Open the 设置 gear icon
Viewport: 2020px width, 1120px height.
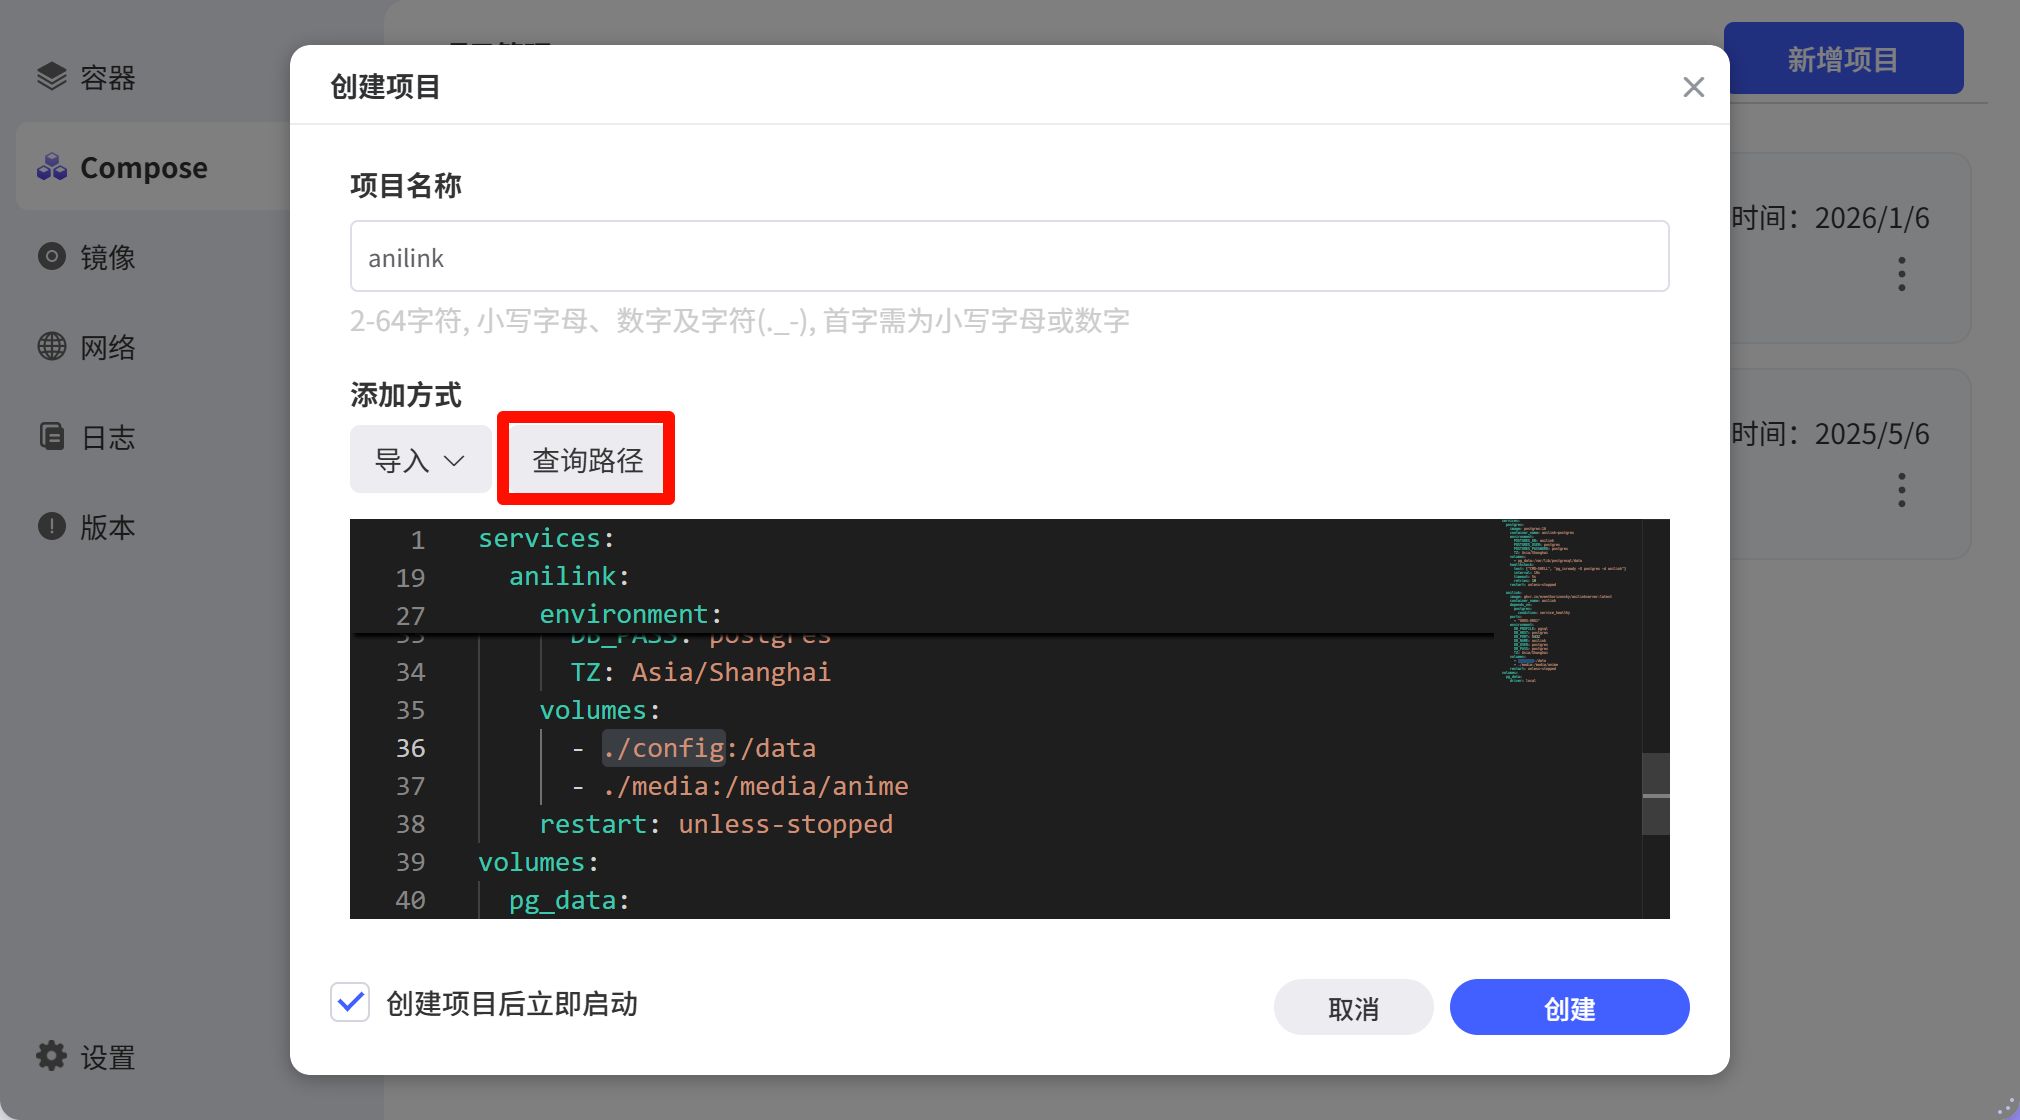click(x=52, y=1056)
